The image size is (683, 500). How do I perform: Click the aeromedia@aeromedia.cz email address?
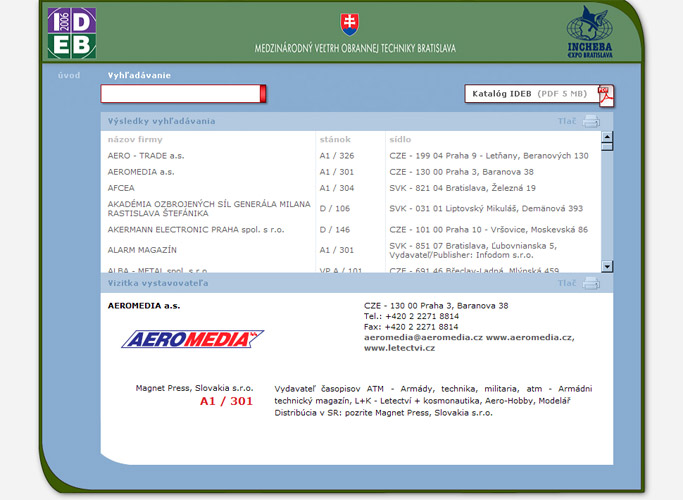click(423, 338)
